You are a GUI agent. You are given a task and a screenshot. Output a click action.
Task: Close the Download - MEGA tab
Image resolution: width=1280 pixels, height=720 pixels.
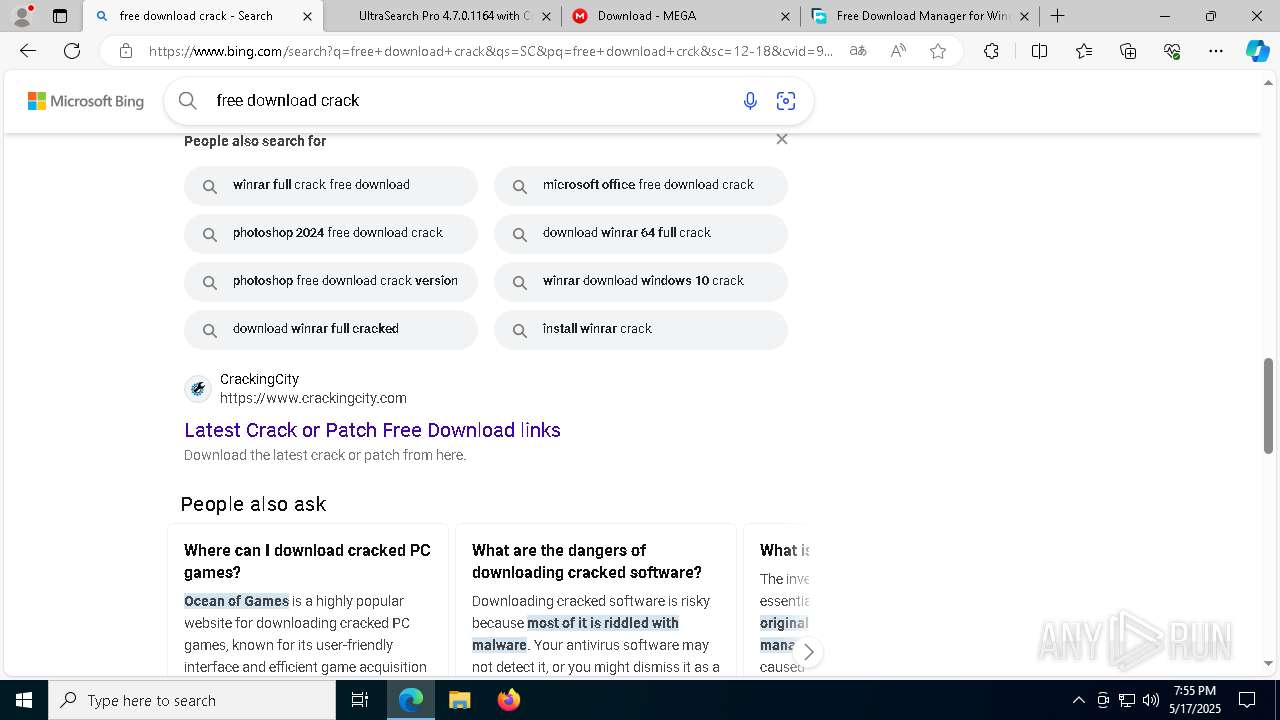click(785, 16)
